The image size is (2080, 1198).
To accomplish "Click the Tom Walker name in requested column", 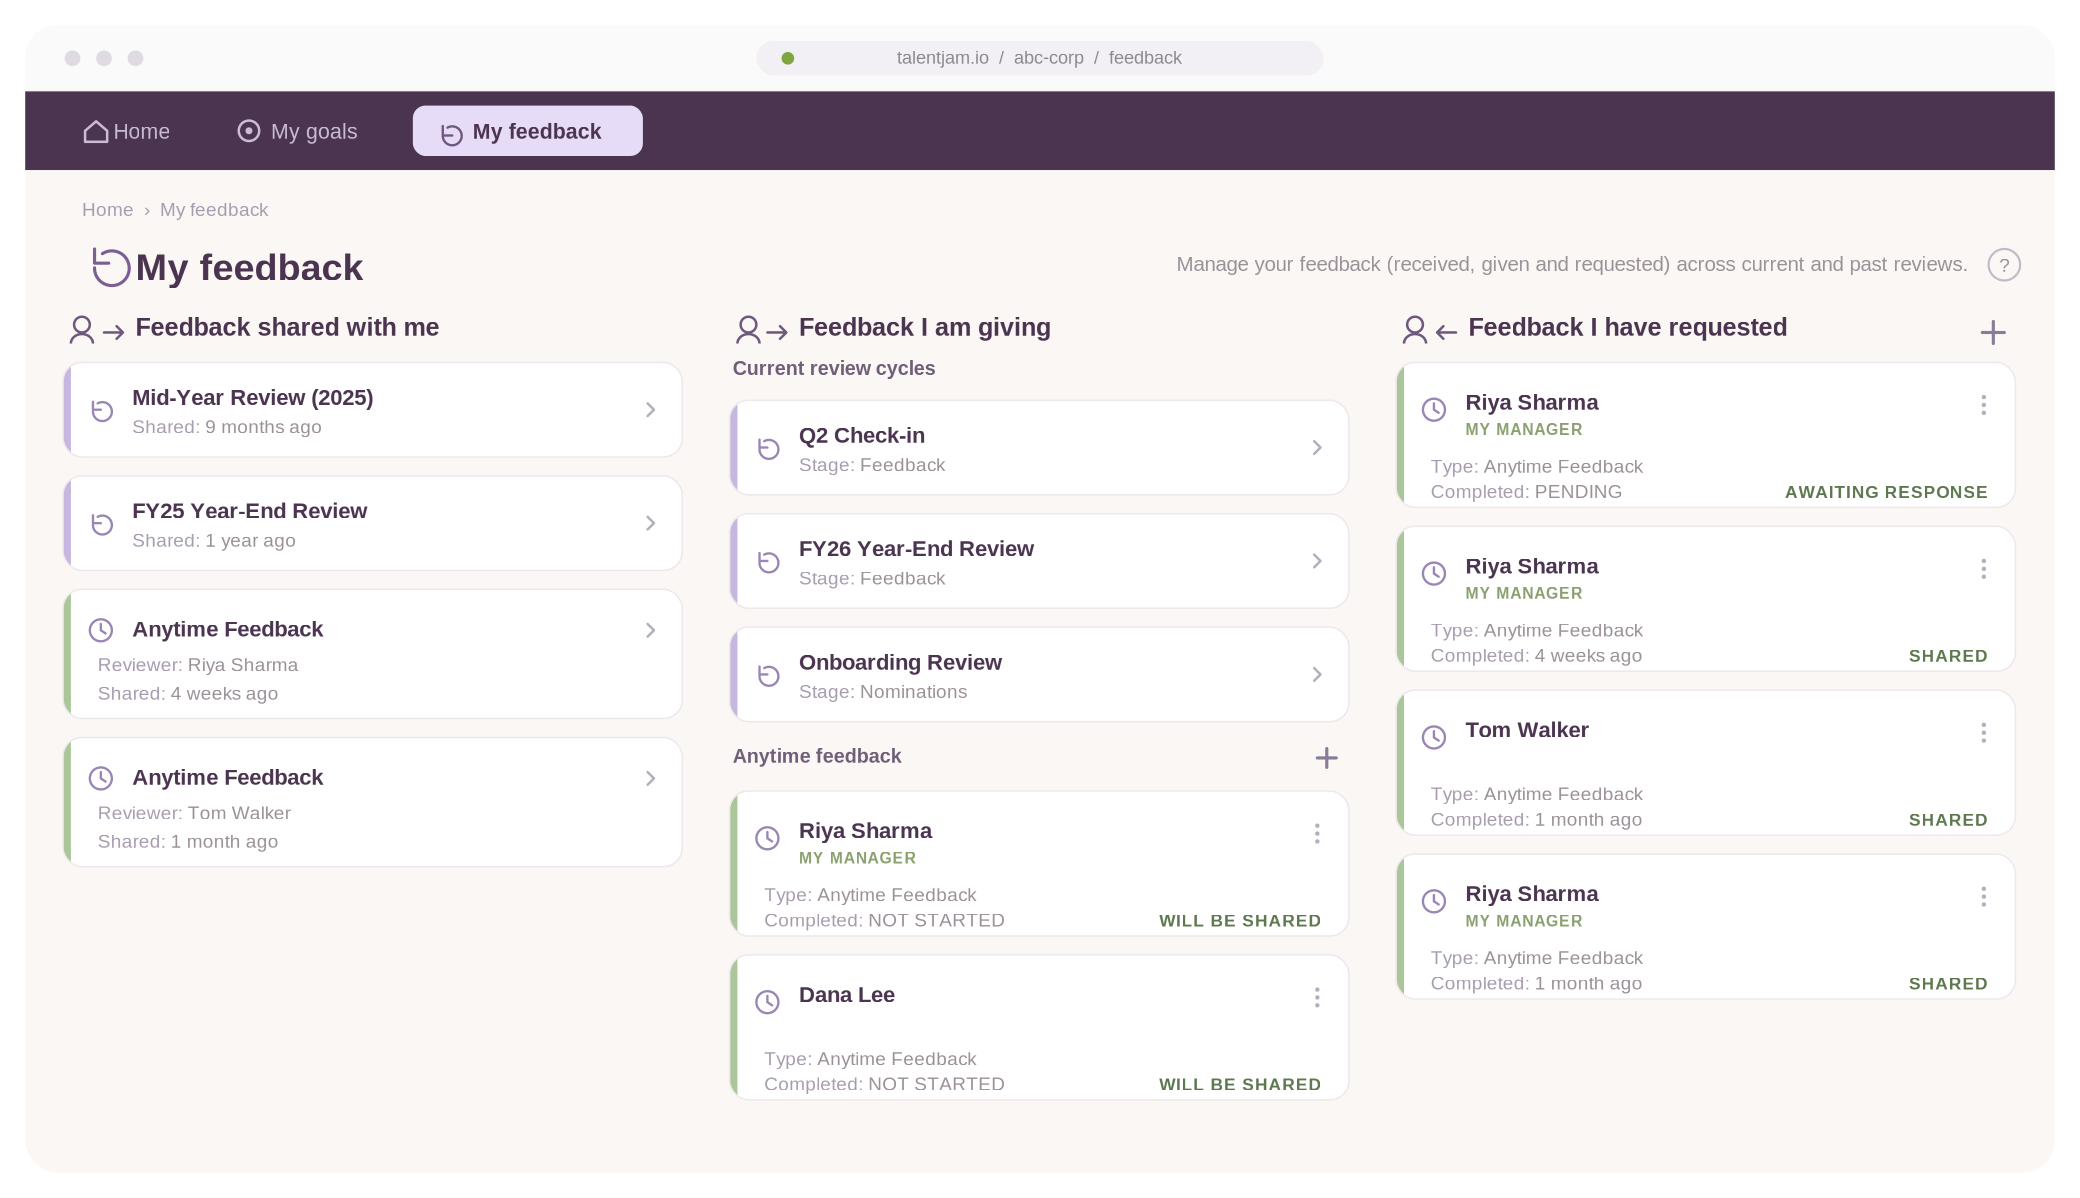I will (1527, 730).
